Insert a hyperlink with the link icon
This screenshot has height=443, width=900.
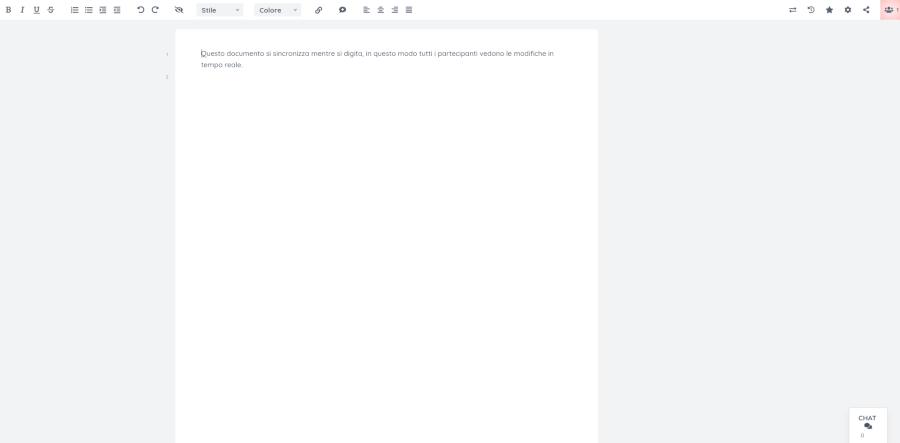tap(319, 10)
